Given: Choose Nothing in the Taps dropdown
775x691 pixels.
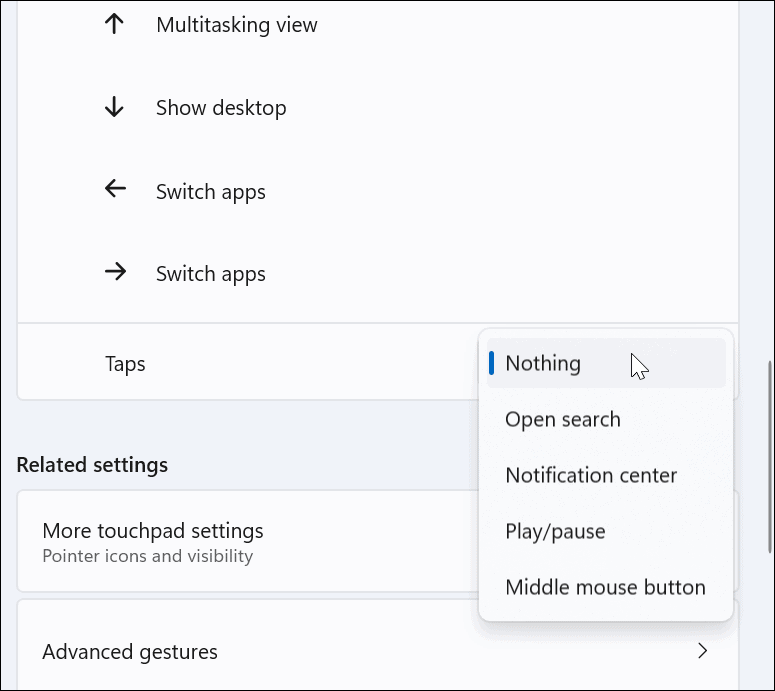Looking at the screenshot, I should tap(543, 363).
